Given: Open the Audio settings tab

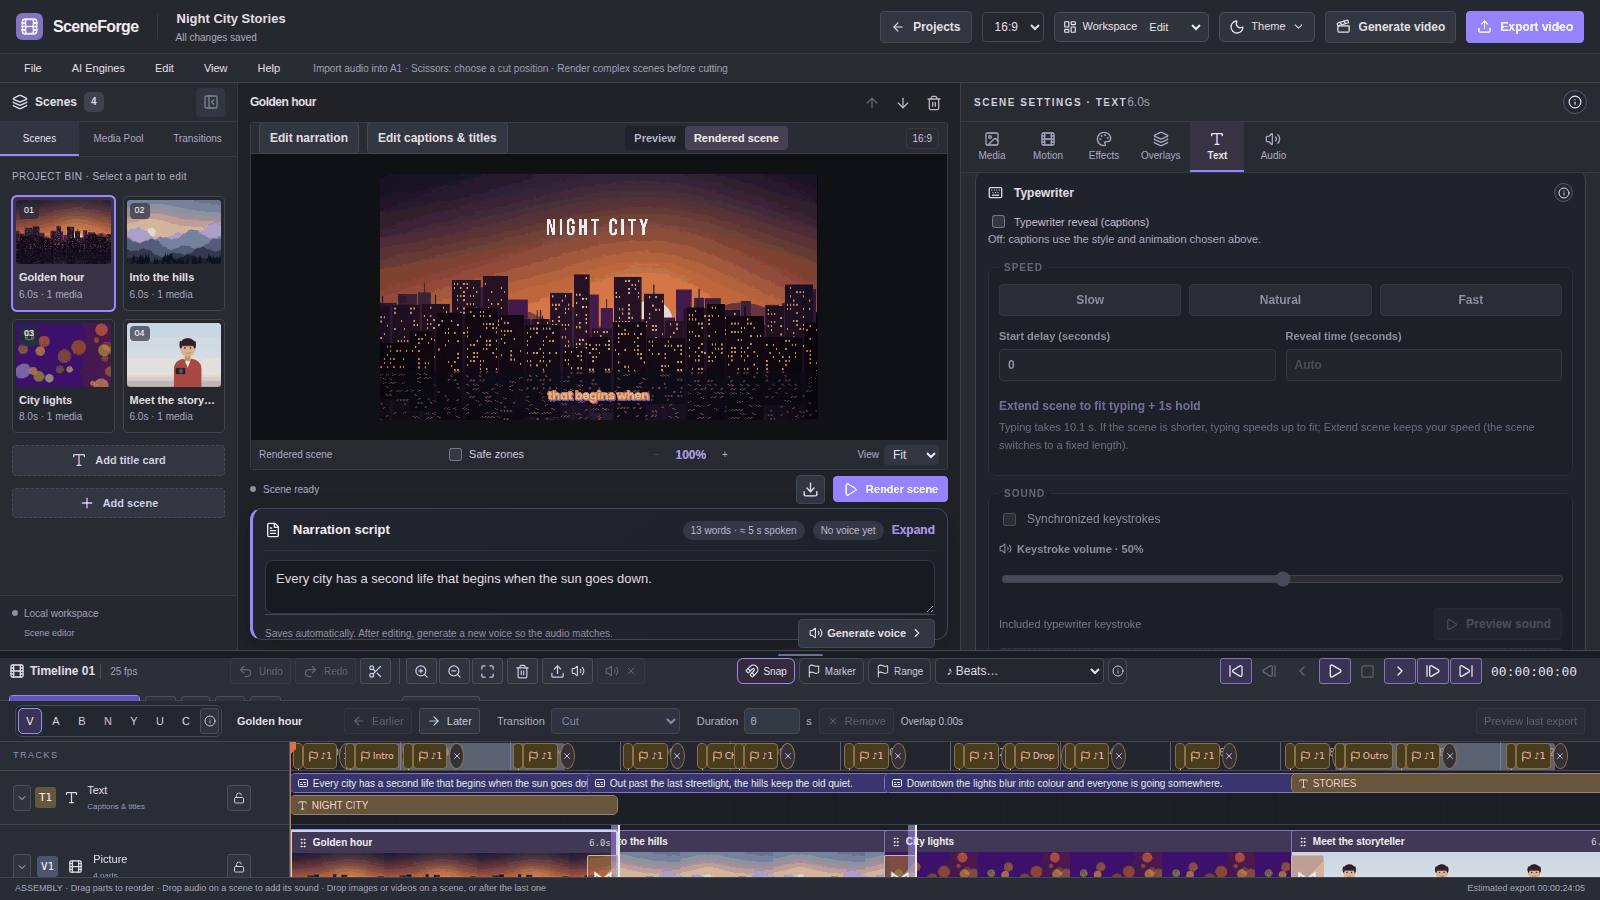Looking at the screenshot, I should (1273, 146).
